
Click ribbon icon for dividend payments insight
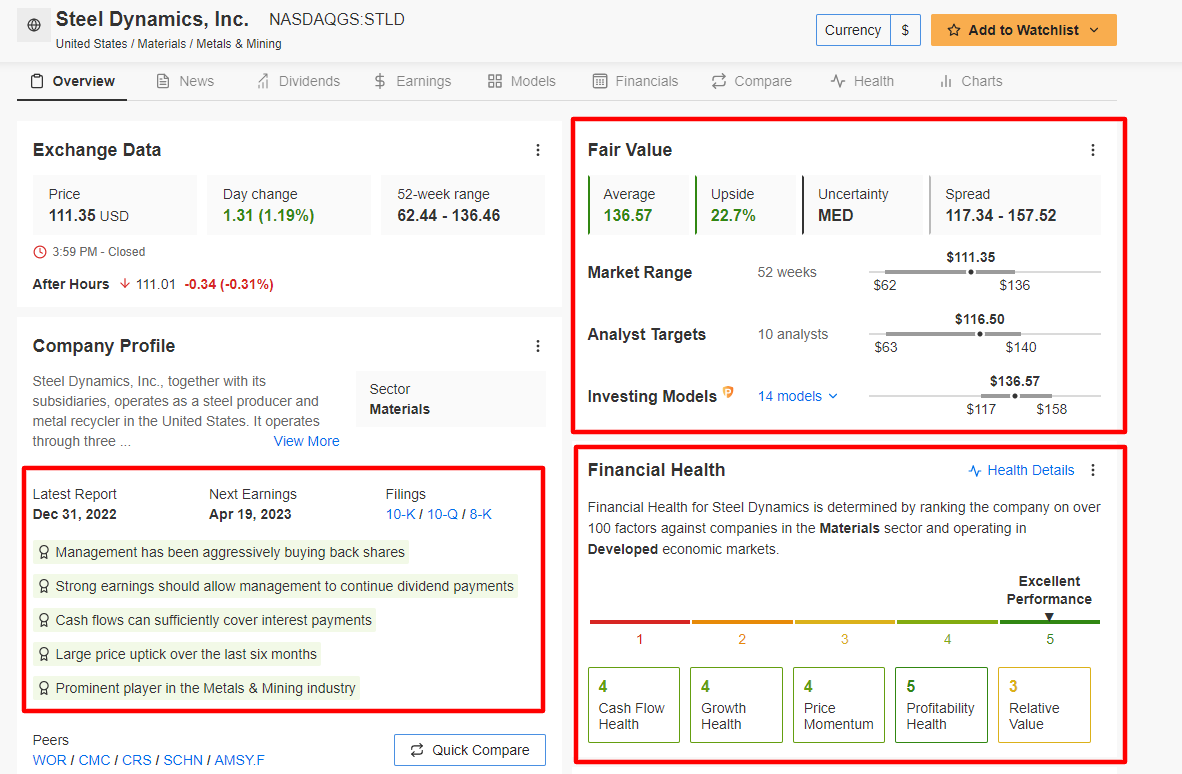pyautogui.click(x=44, y=586)
